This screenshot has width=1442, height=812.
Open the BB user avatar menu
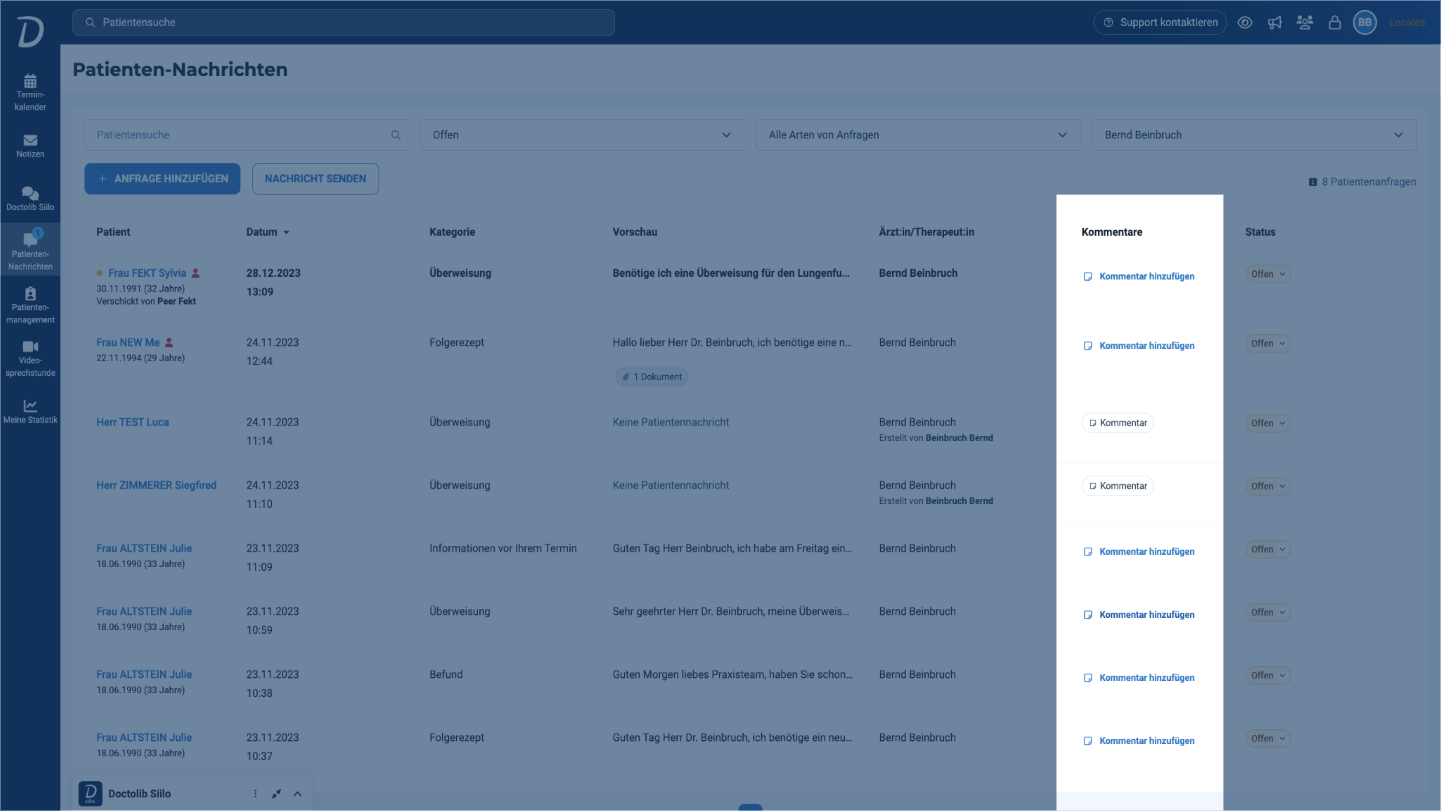click(1365, 22)
